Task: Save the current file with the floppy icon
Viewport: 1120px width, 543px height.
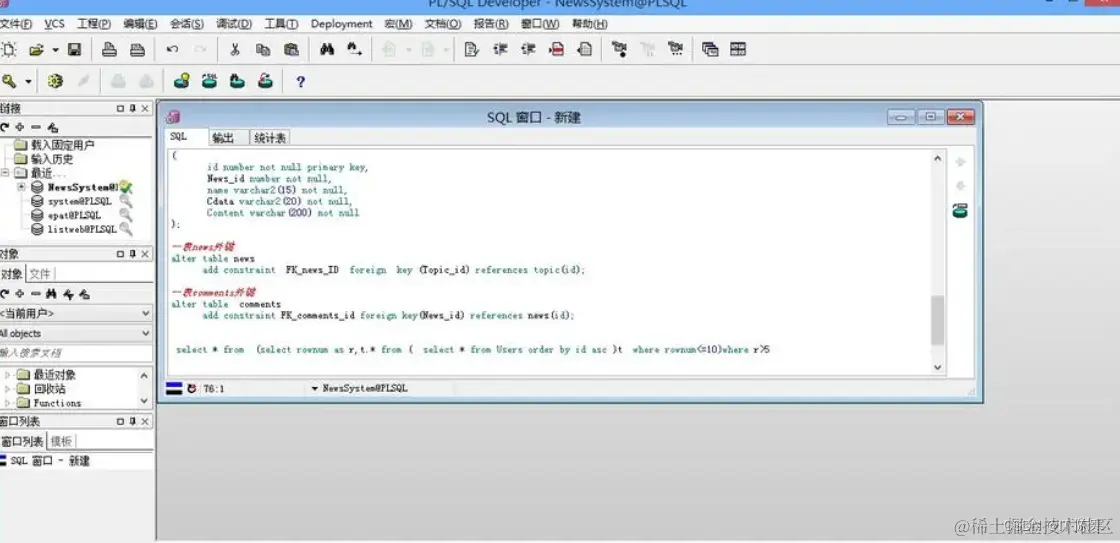Action: coord(74,49)
